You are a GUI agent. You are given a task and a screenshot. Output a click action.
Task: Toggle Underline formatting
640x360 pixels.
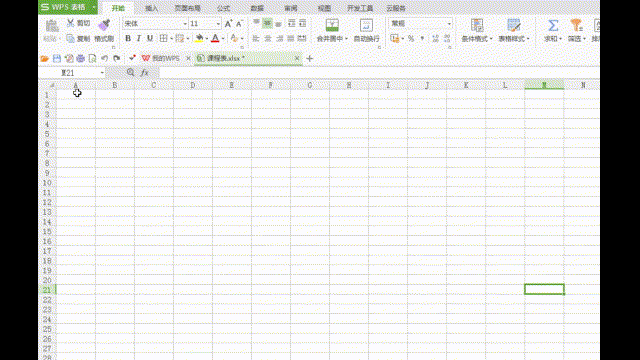point(150,38)
